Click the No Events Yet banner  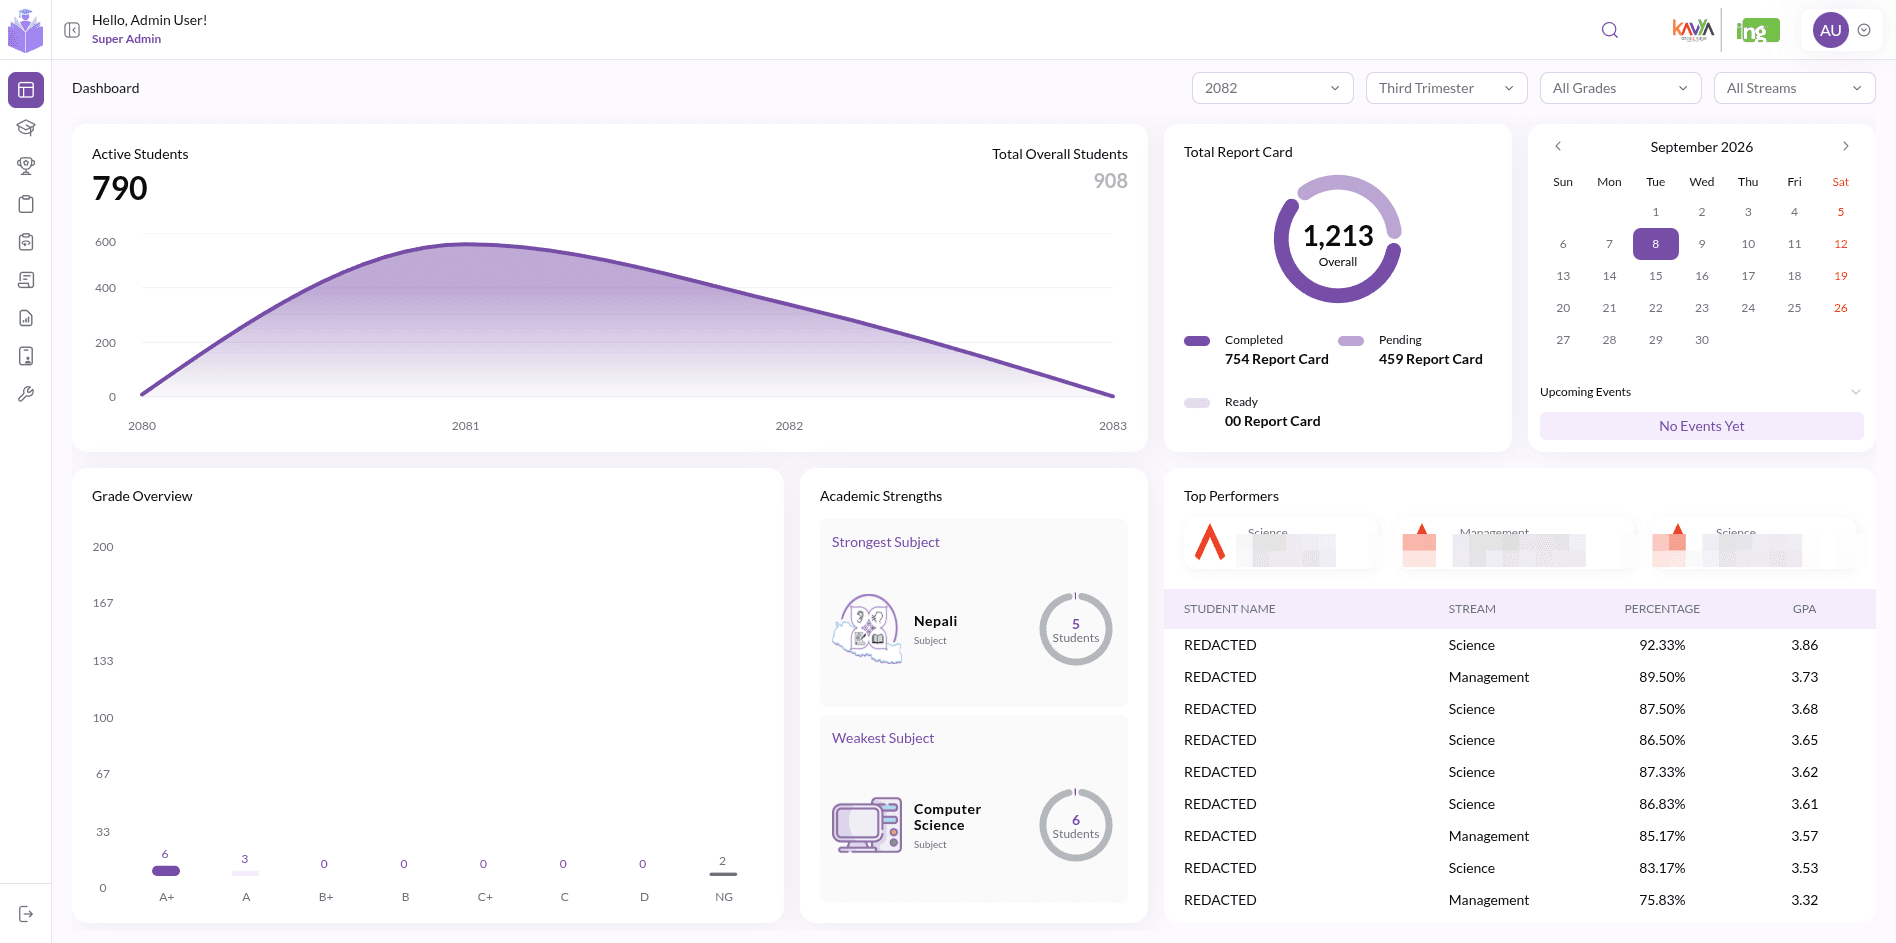coord(1702,426)
